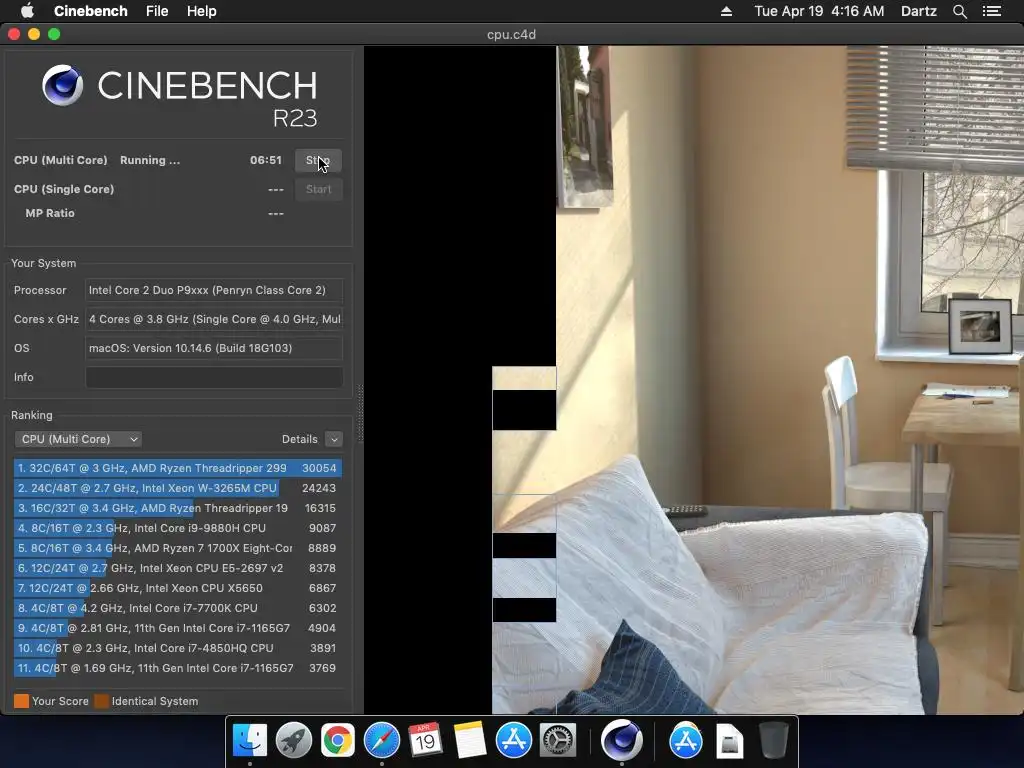Image resolution: width=1024 pixels, height=768 pixels.
Task: Open Spotlight search magnifier
Action: point(959,11)
